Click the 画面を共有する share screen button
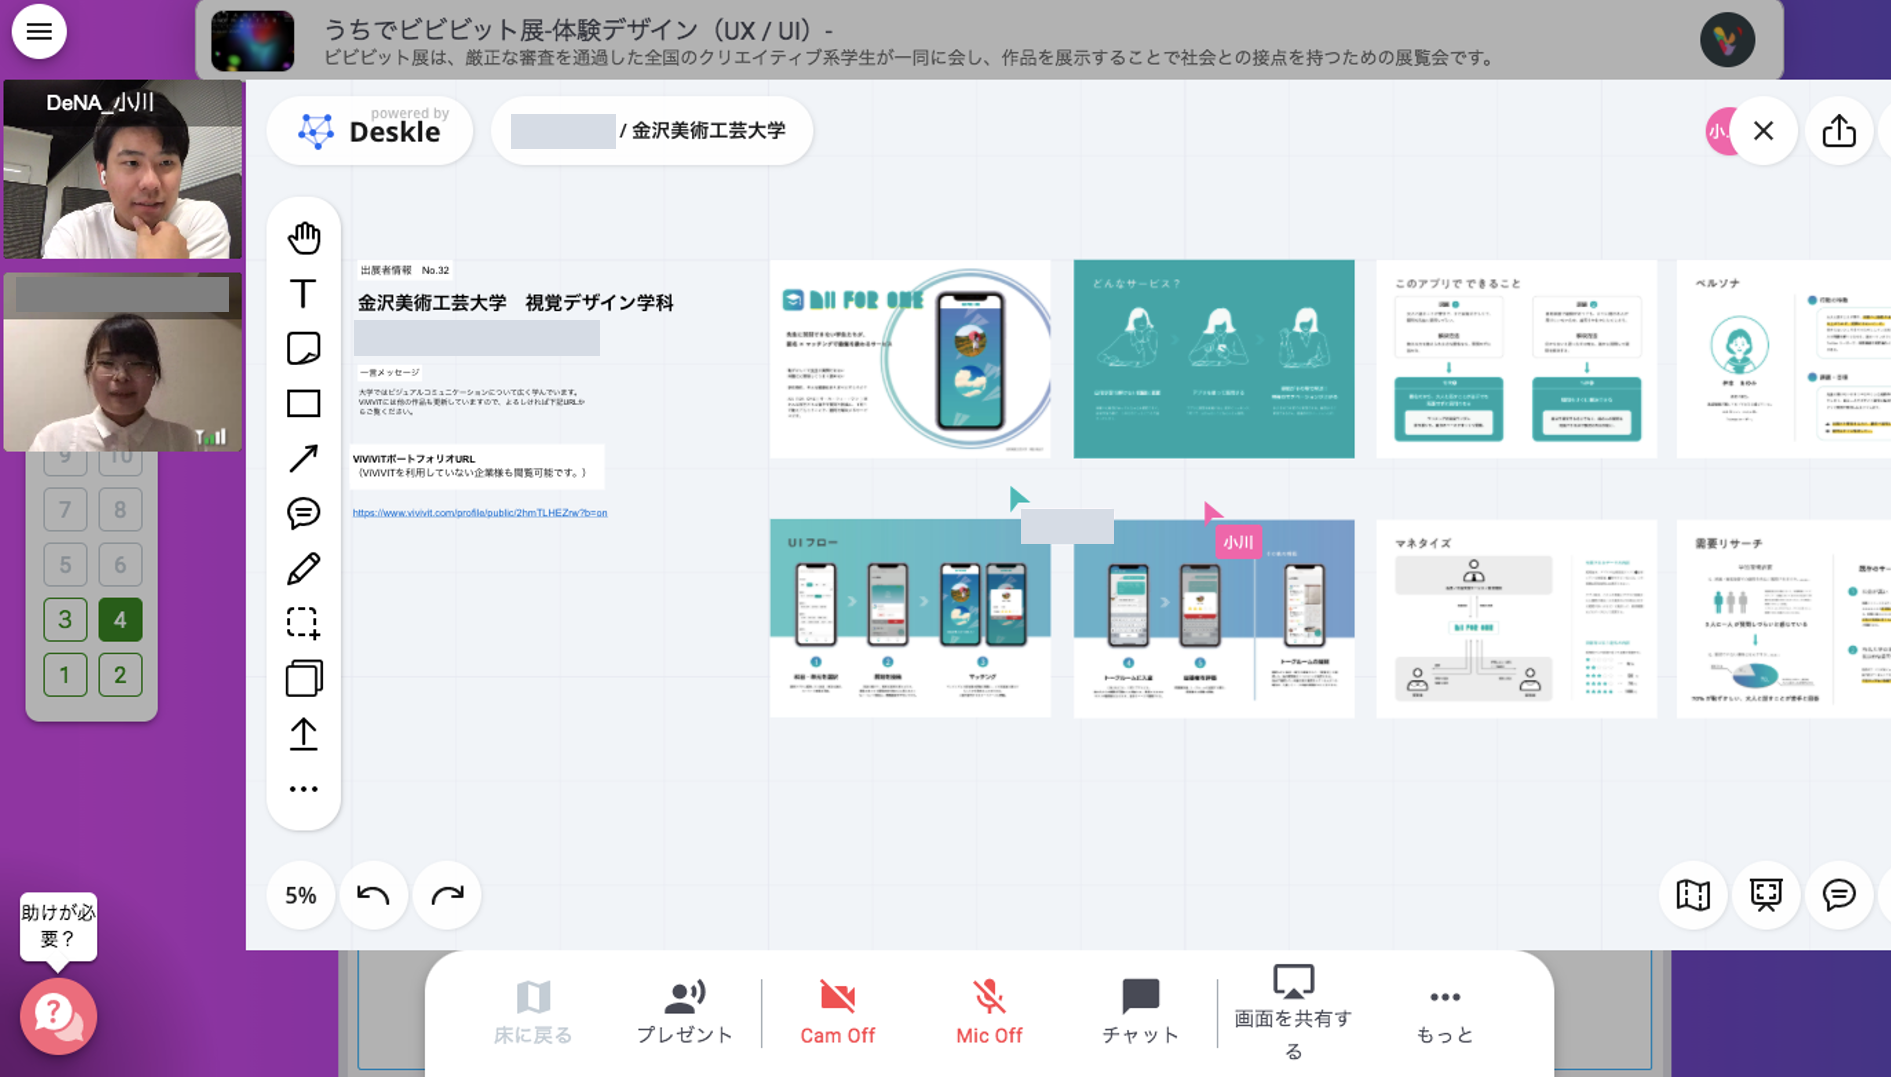The height and width of the screenshot is (1077, 1891). pos(1292,1012)
